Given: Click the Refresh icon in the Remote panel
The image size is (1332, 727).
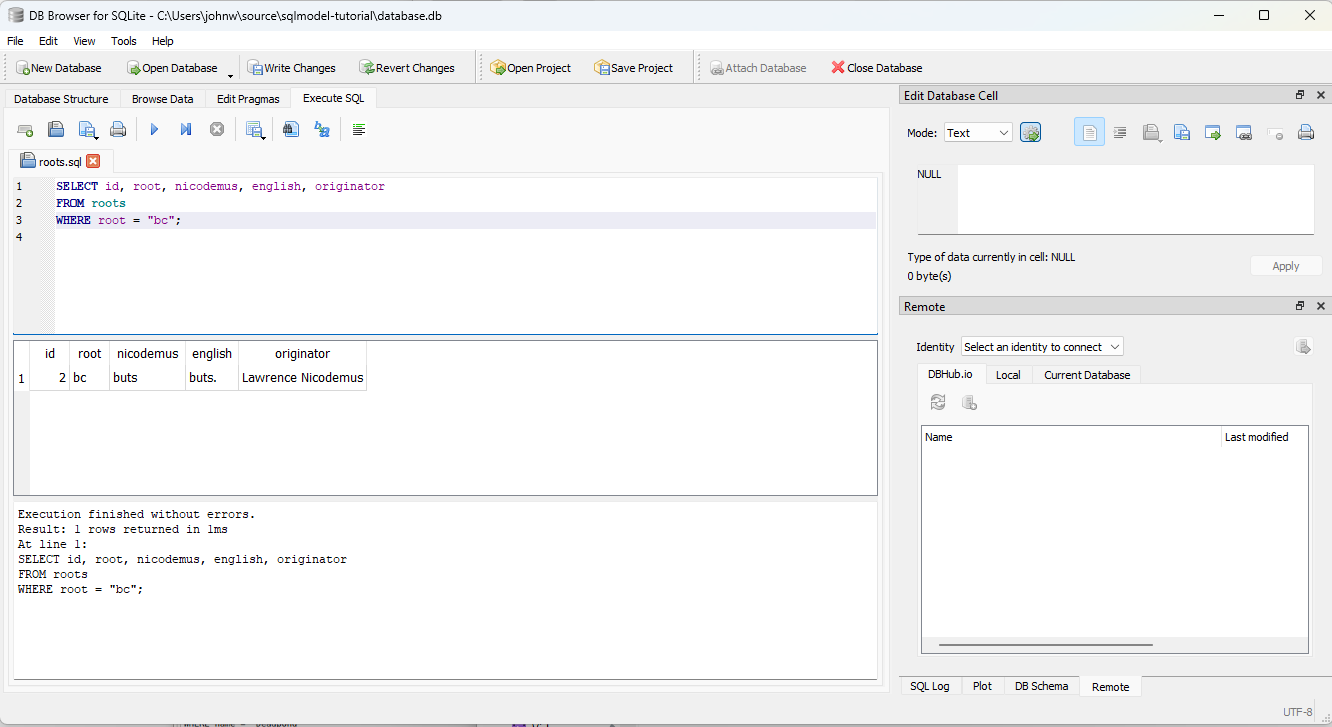Looking at the screenshot, I should coord(938,401).
